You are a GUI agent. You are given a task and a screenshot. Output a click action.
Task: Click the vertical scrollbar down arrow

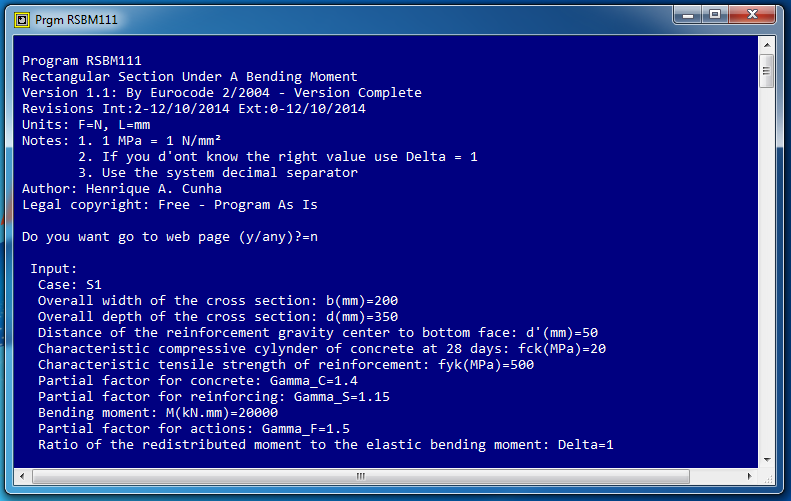[767, 460]
